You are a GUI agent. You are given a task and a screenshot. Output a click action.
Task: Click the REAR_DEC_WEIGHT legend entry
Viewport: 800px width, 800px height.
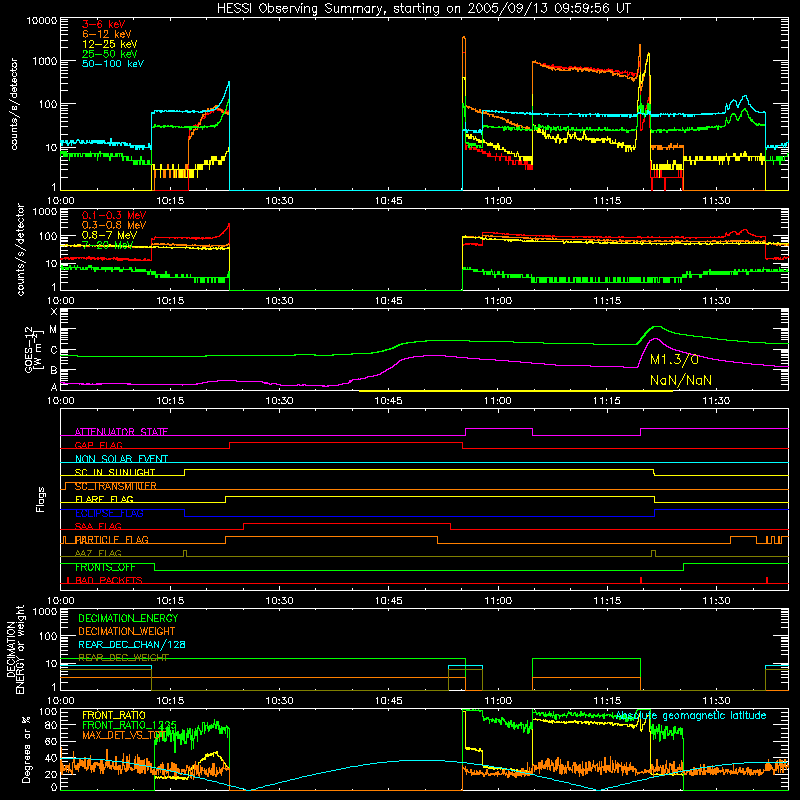(123, 658)
